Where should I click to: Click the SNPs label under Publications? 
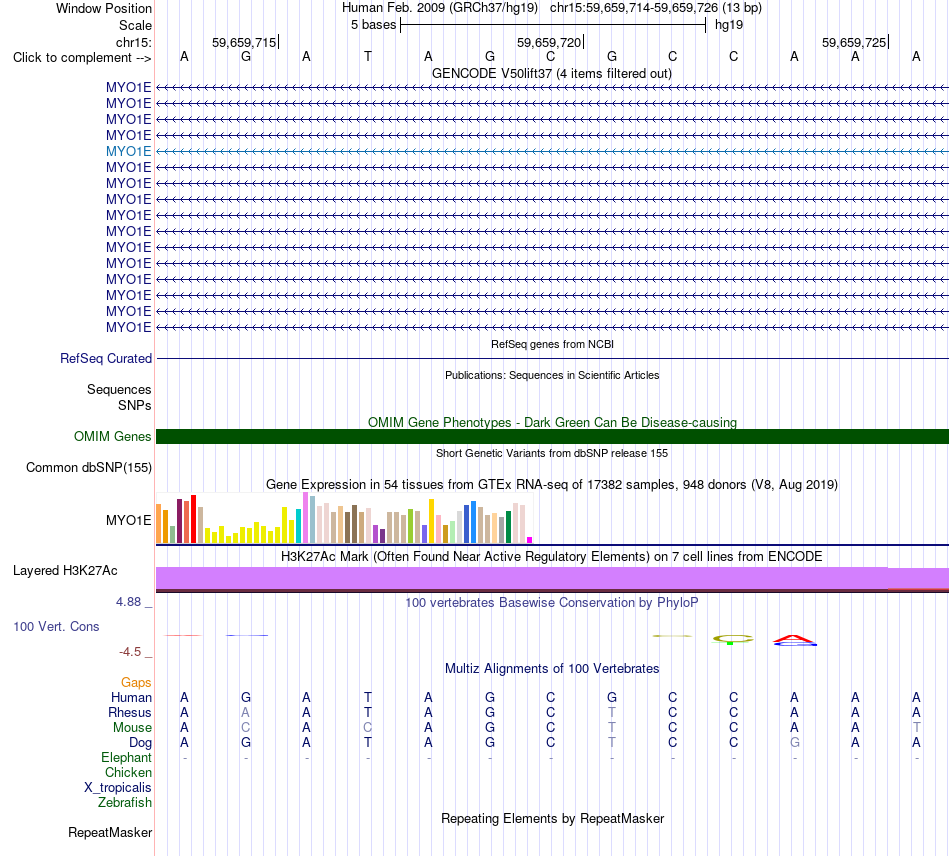[135, 405]
